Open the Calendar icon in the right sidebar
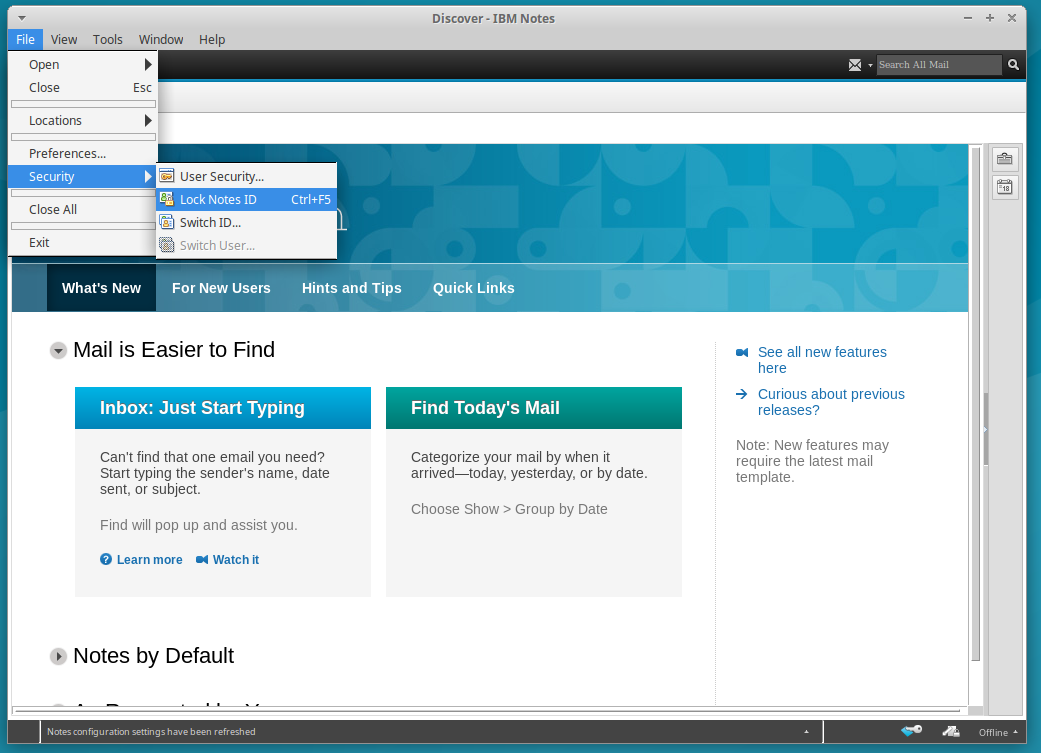This screenshot has width=1041, height=753. pos(1004,186)
